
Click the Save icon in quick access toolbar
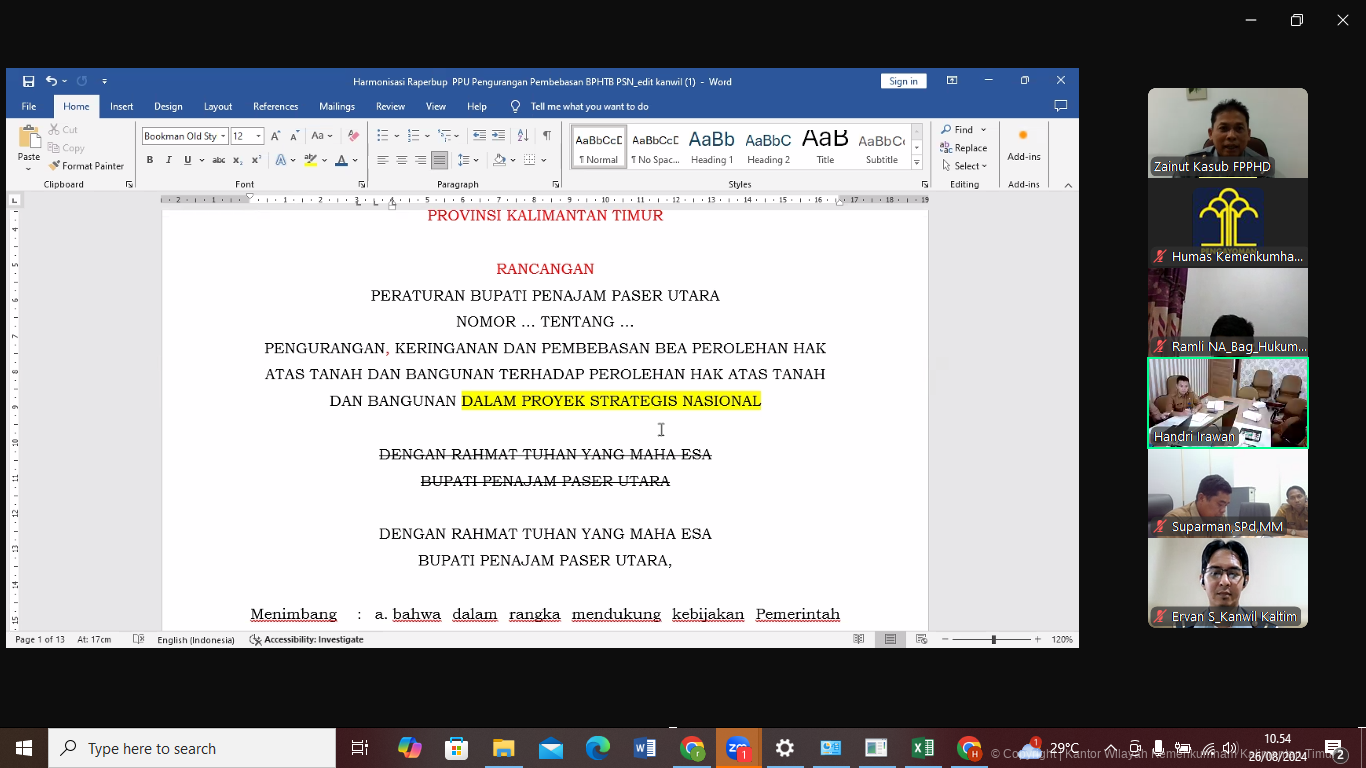tap(28, 82)
